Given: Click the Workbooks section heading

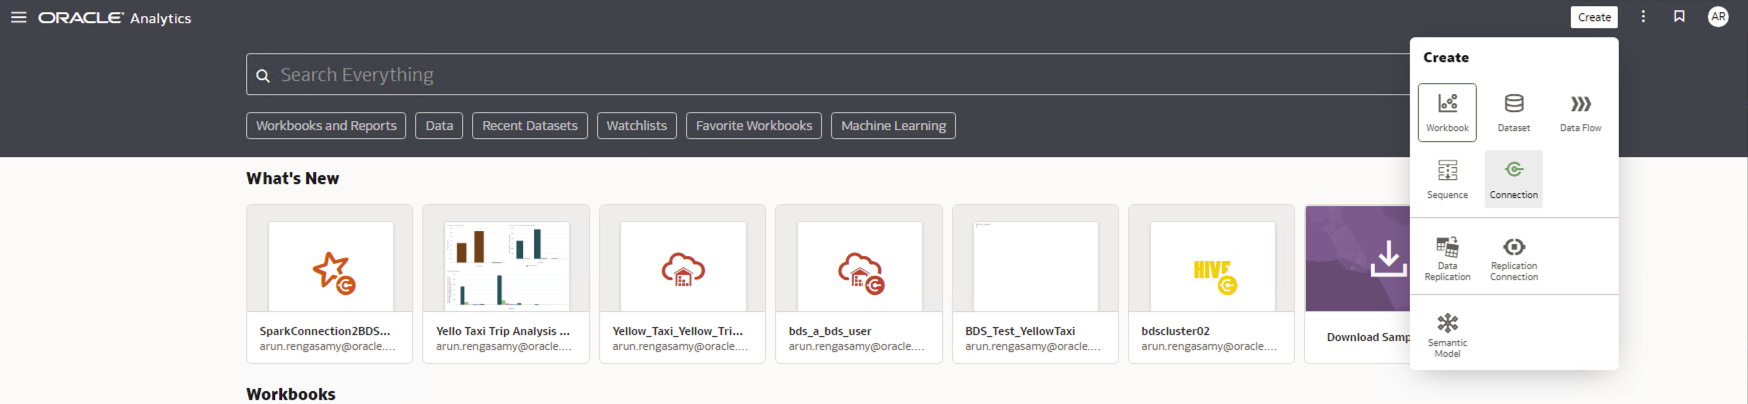Looking at the screenshot, I should click(291, 394).
